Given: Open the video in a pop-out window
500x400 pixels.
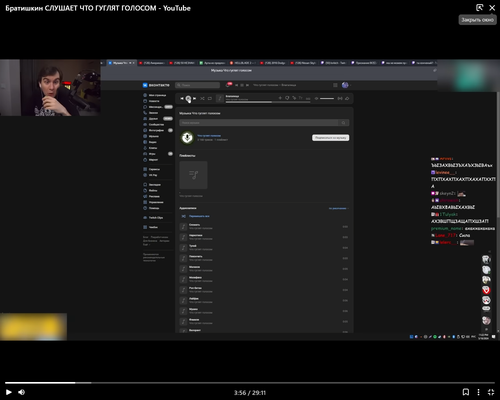Looking at the screenshot, I should pyautogui.click(x=479, y=8).
